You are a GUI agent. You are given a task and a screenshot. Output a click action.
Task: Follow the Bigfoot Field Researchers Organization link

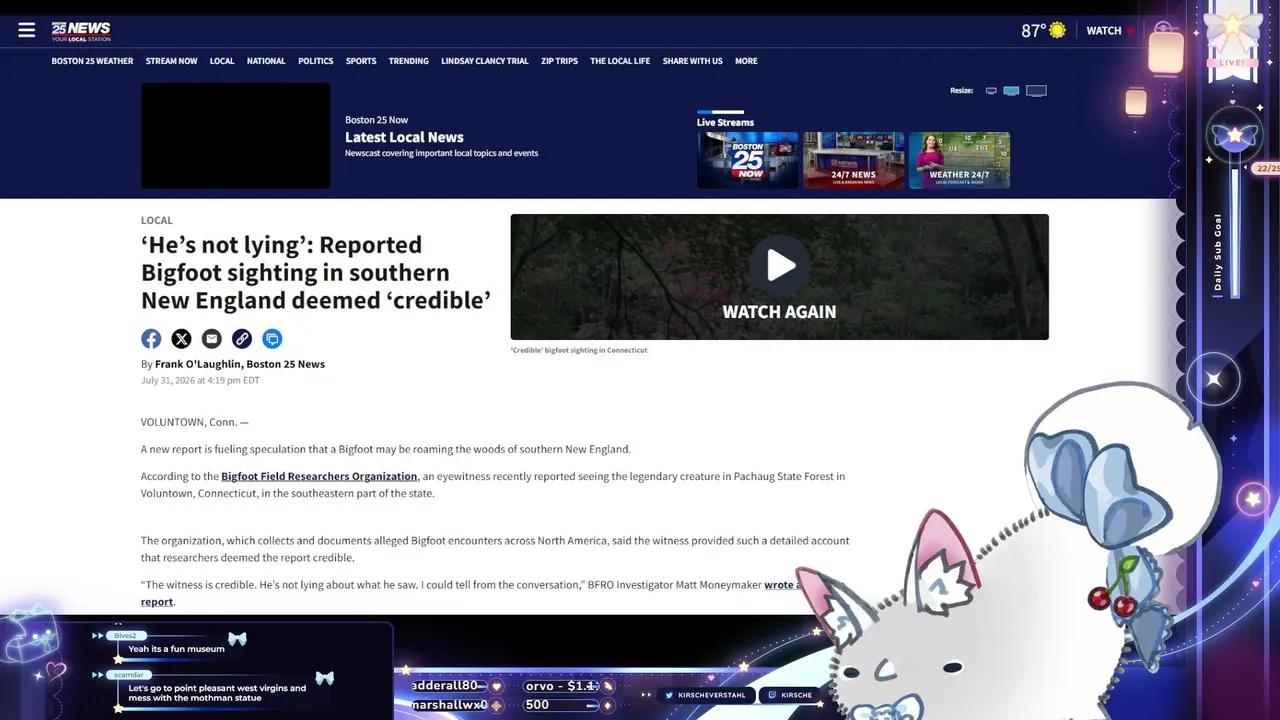point(319,476)
